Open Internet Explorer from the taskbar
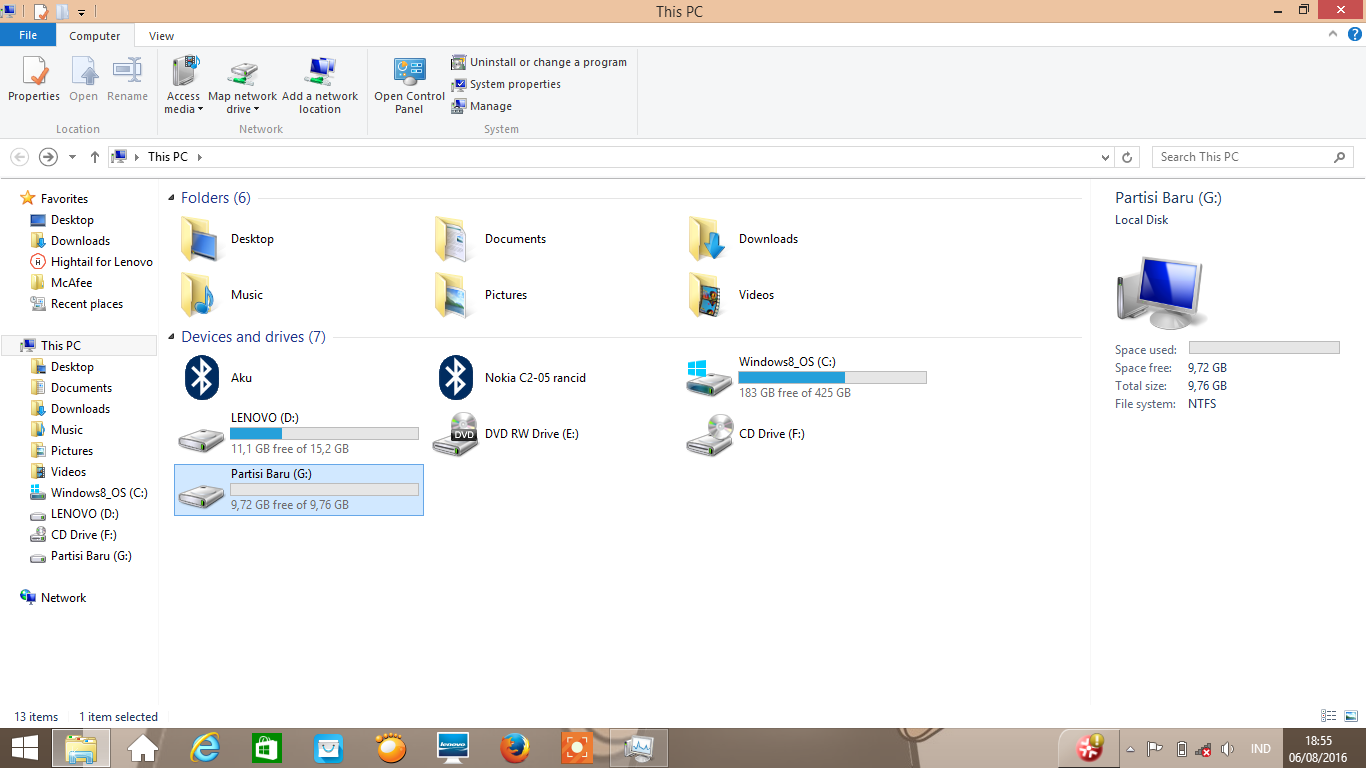The image size is (1366, 768). (x=205, y=747)
